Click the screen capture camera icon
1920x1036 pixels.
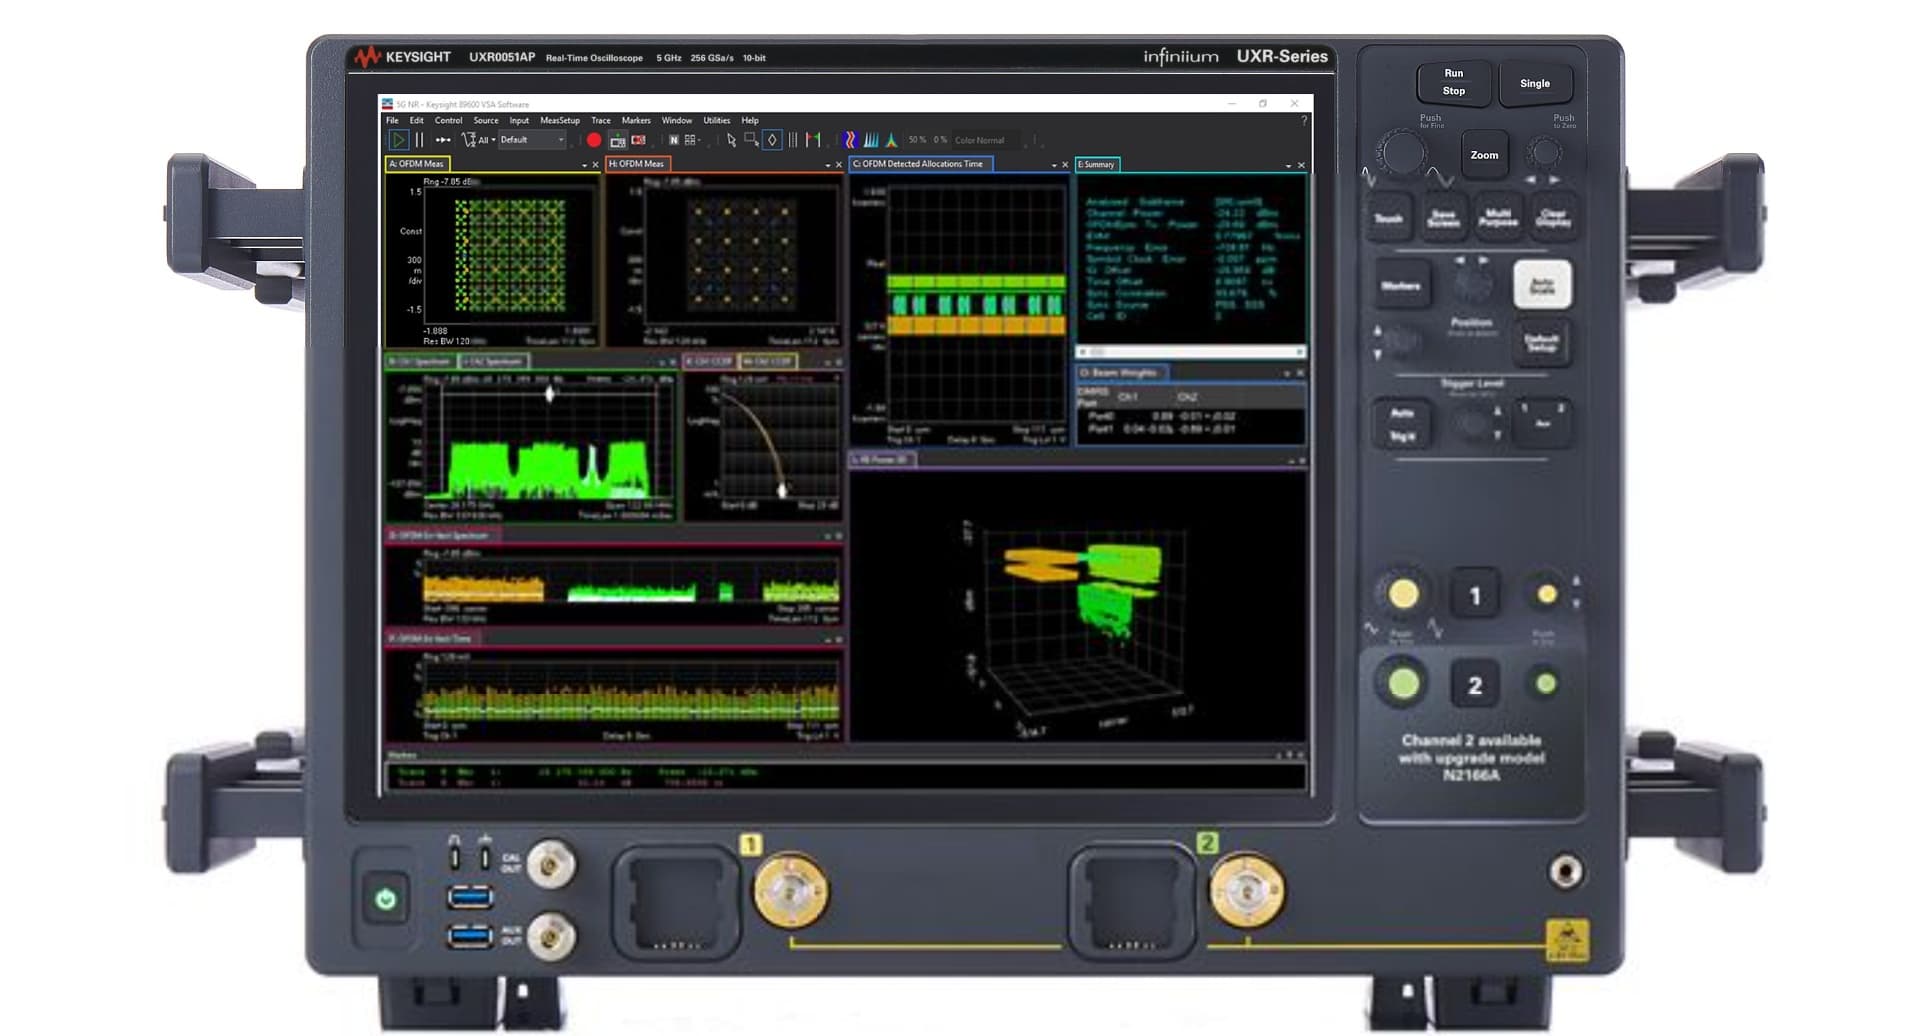[x=618, y=140]
